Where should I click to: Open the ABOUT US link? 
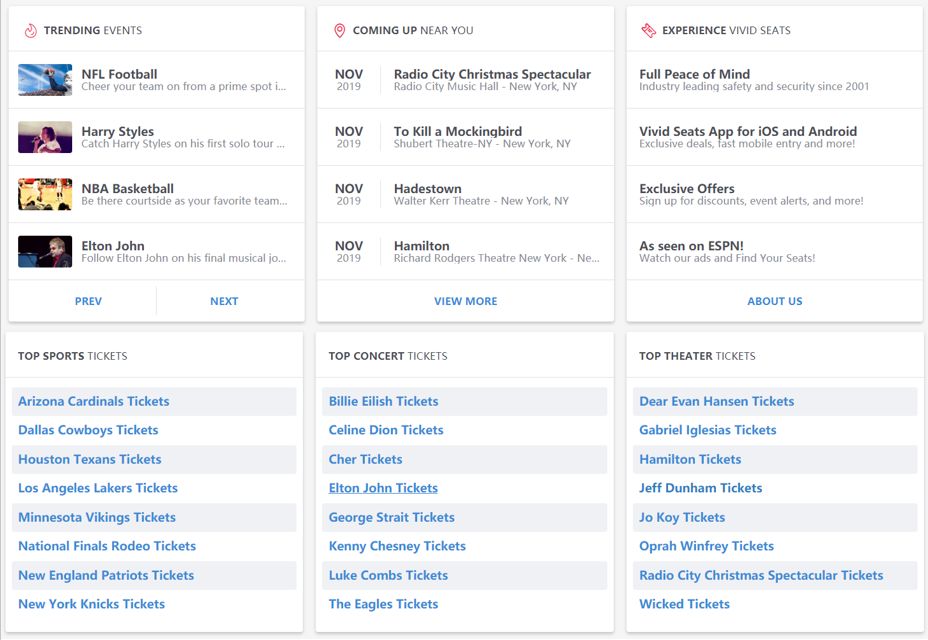774,301
